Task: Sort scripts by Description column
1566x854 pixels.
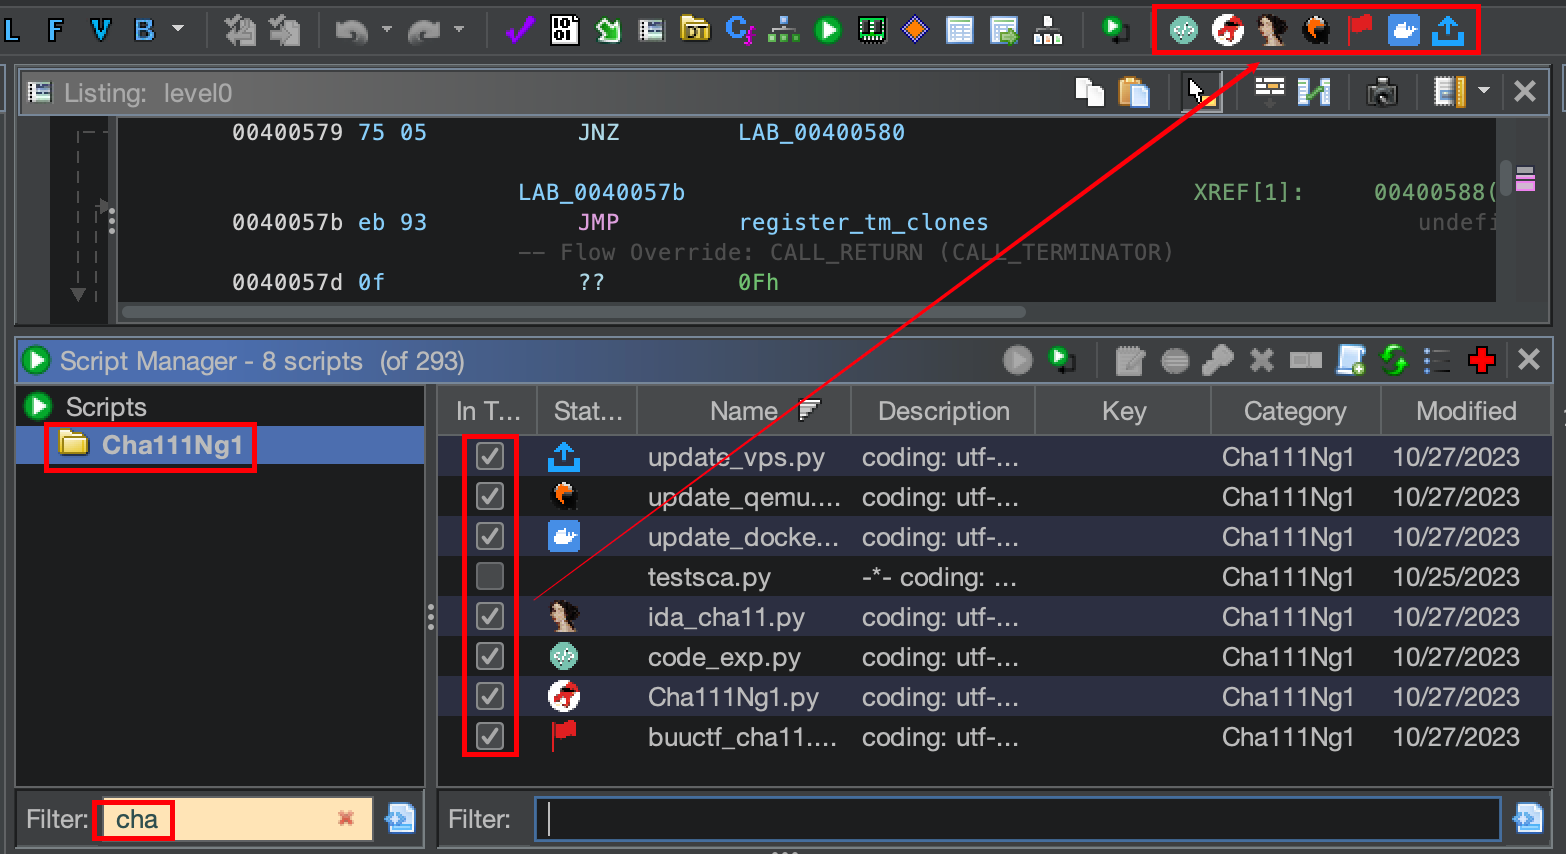Action: click(x=943, y=411)
